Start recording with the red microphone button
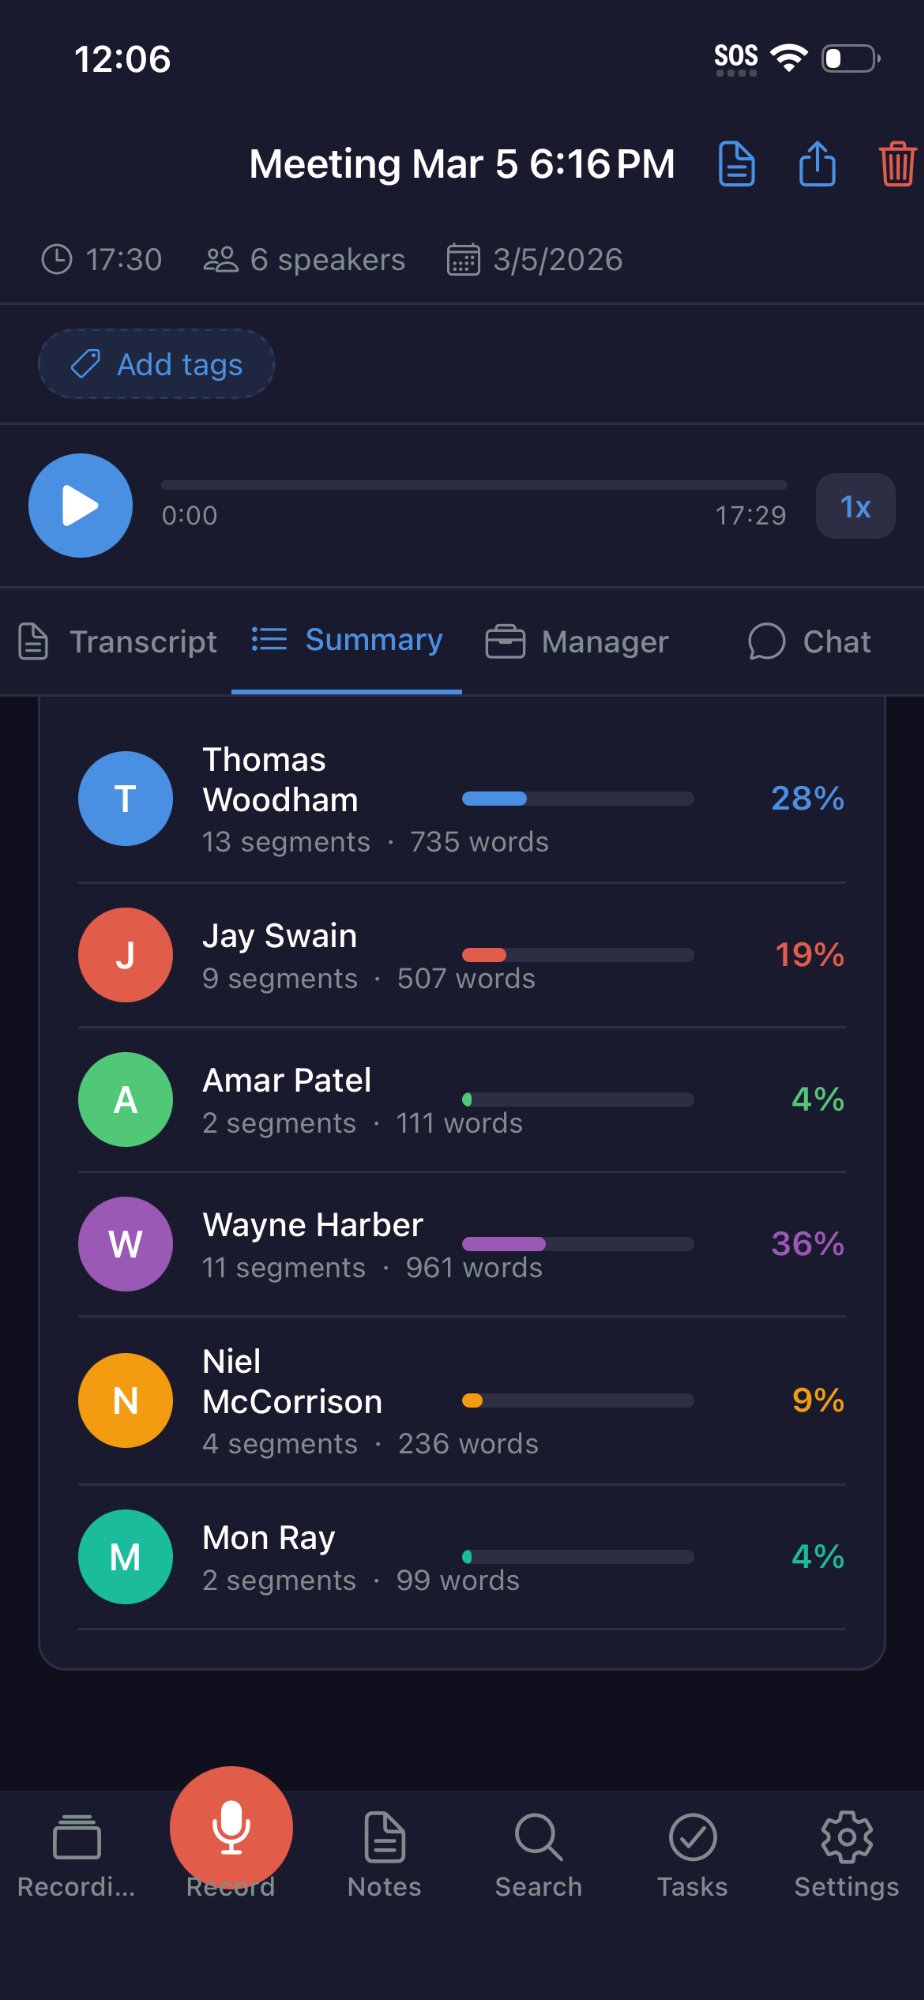 tap(231, 1827)
